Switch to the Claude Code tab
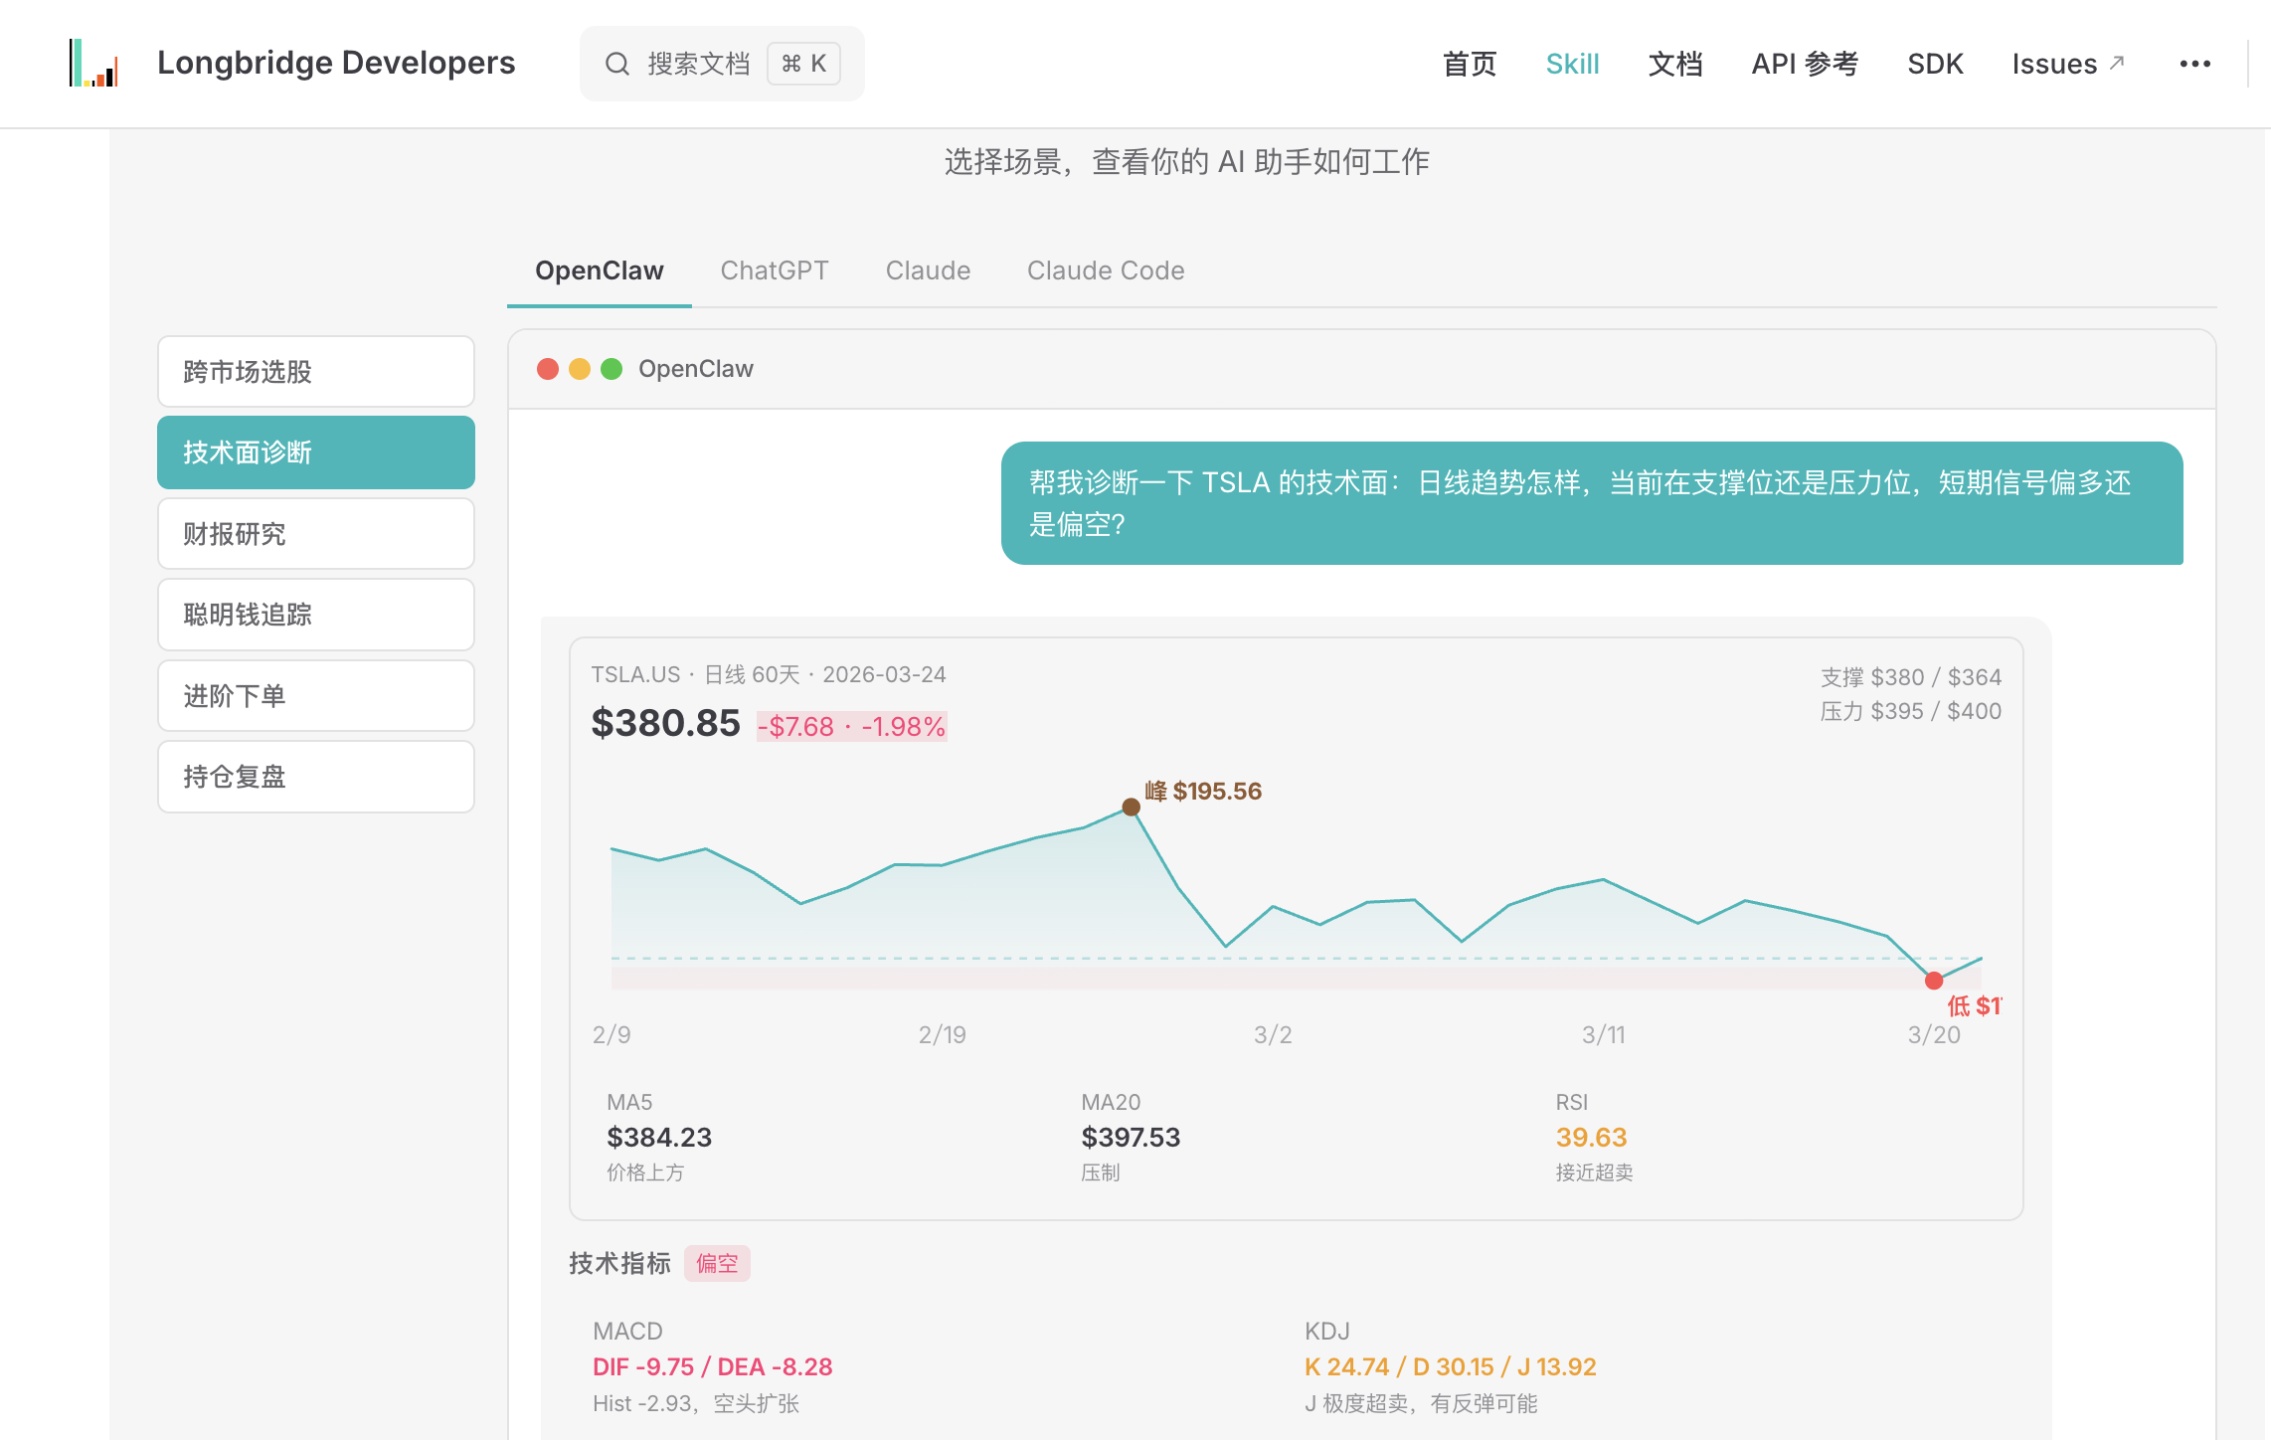This screenshot has height=1440, width=2271. click(x=1104, y=271)
